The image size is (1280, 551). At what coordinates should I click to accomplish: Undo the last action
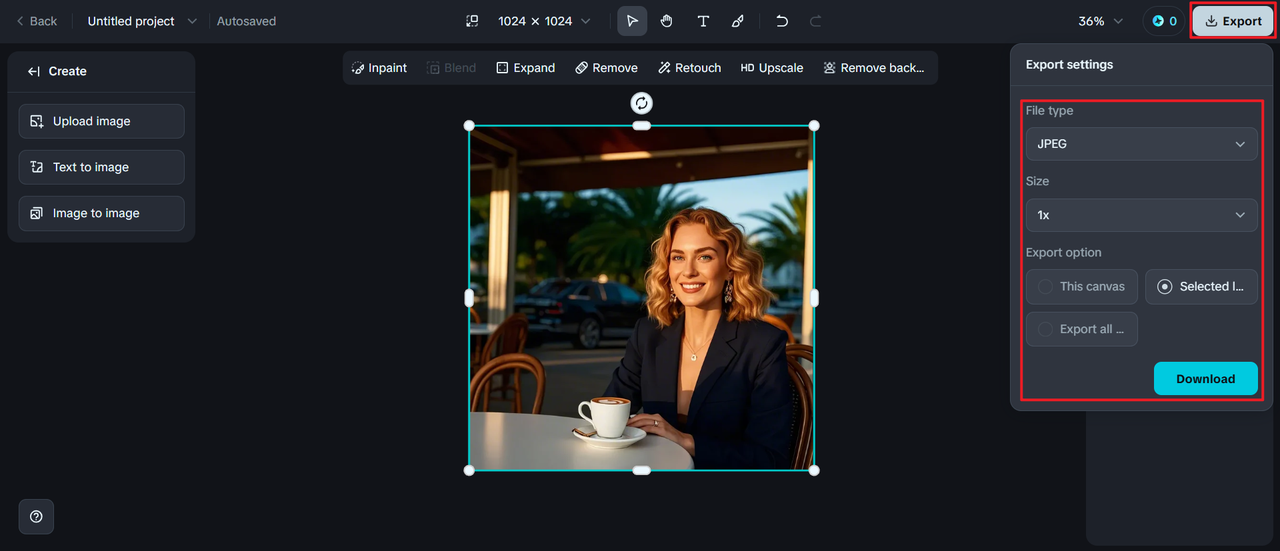782,21
